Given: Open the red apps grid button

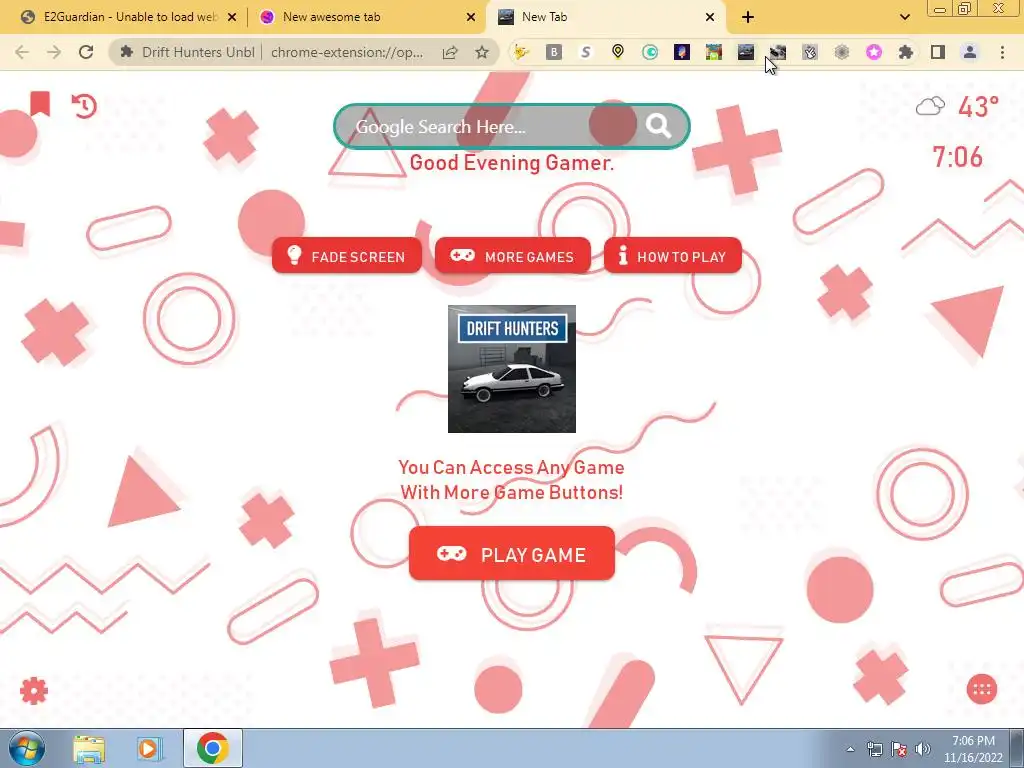Looking at the screenshot, I should pos(982,689).
